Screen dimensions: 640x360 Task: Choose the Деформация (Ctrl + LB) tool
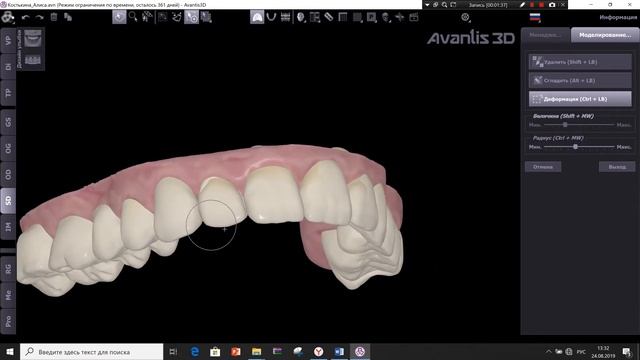[580, 99]
